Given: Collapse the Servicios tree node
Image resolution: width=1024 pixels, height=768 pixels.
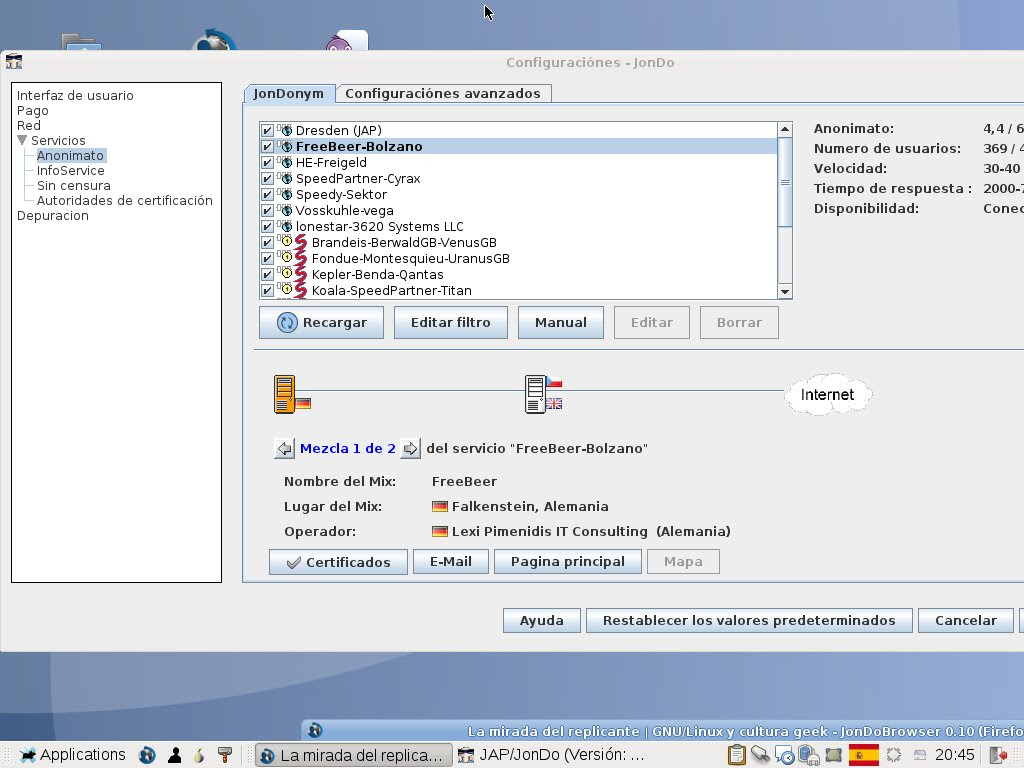Looking at the screenshot, I should (x=22, y=140).
